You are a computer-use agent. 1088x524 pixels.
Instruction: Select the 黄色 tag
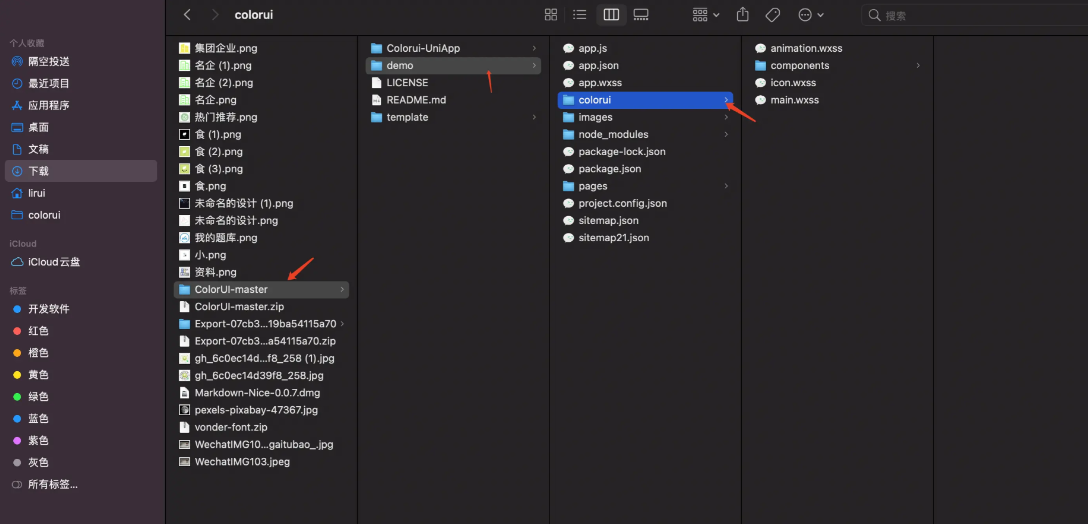pyautogui.click(x=82, y=375)
